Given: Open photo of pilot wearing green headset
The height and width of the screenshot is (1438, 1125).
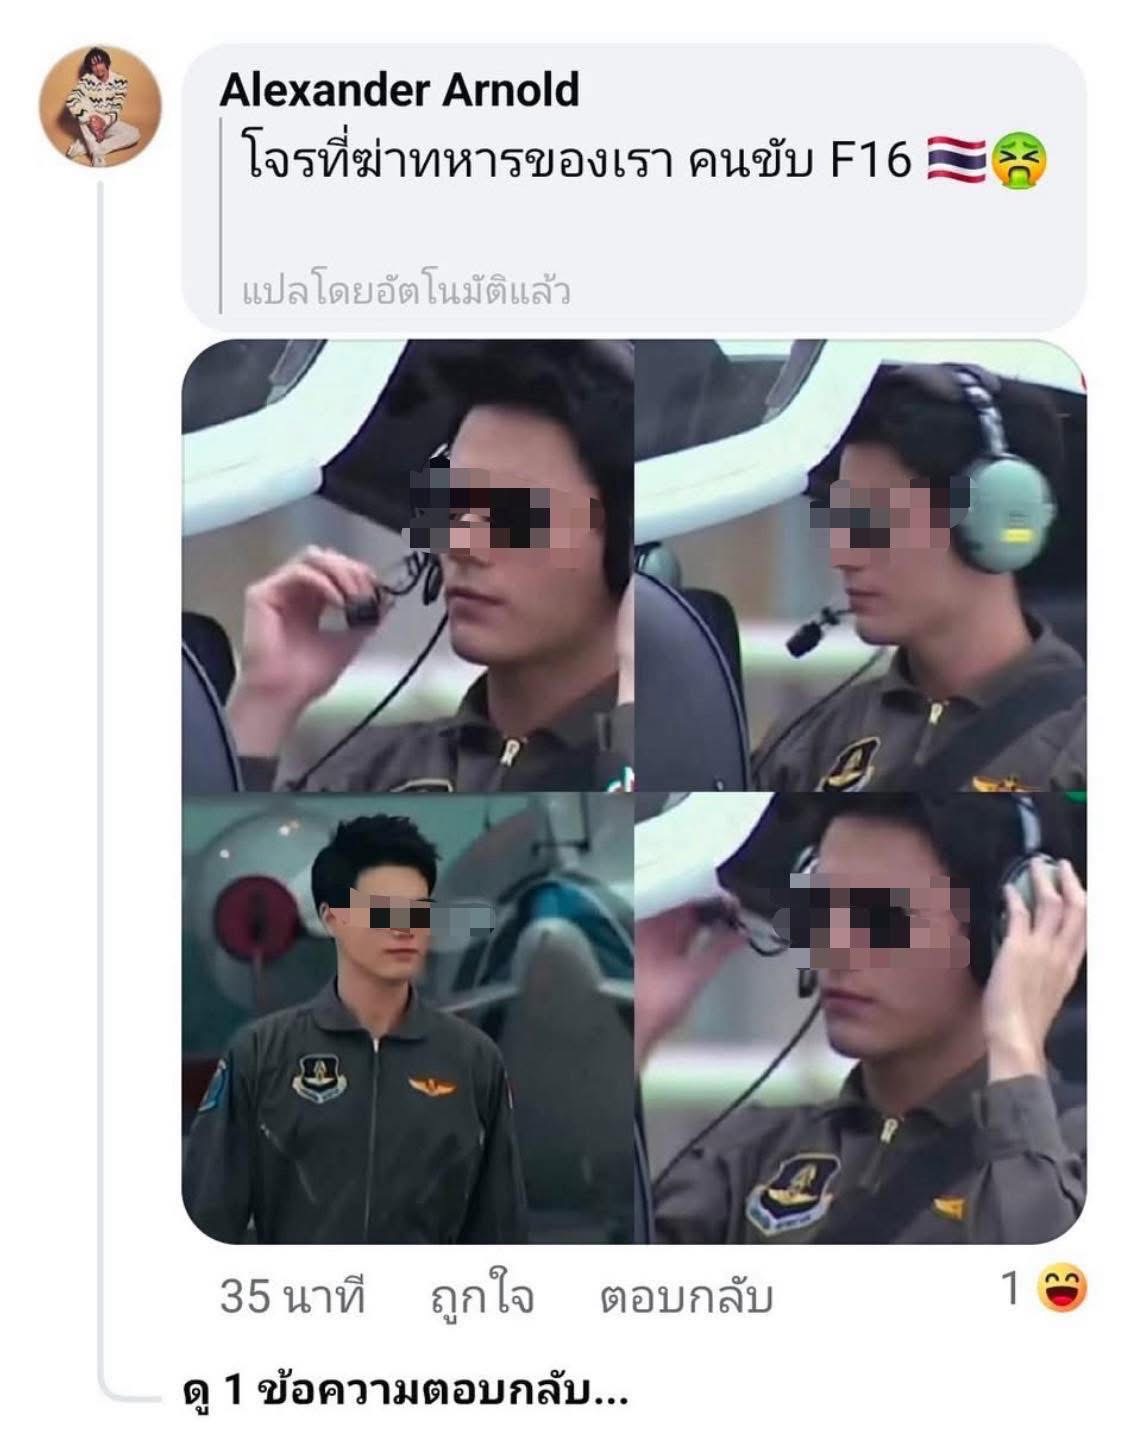Looking at the screenshot, I should click(861, 566).
